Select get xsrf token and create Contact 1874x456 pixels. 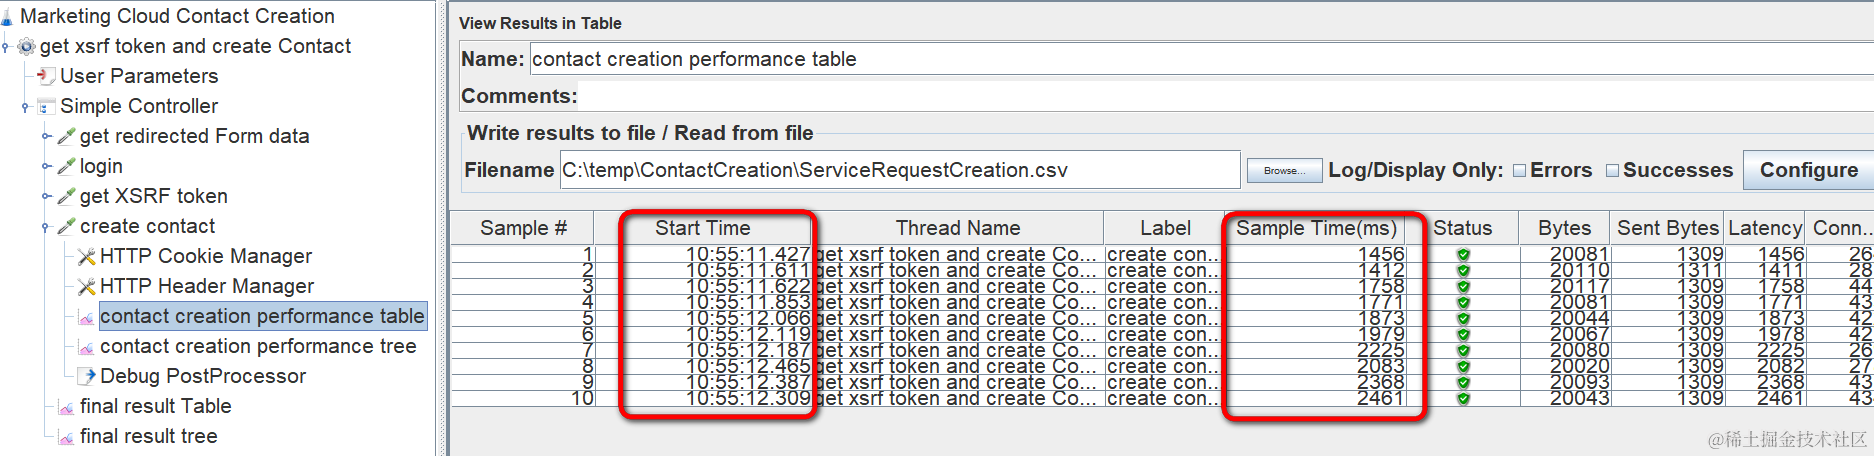pos(195,46)
